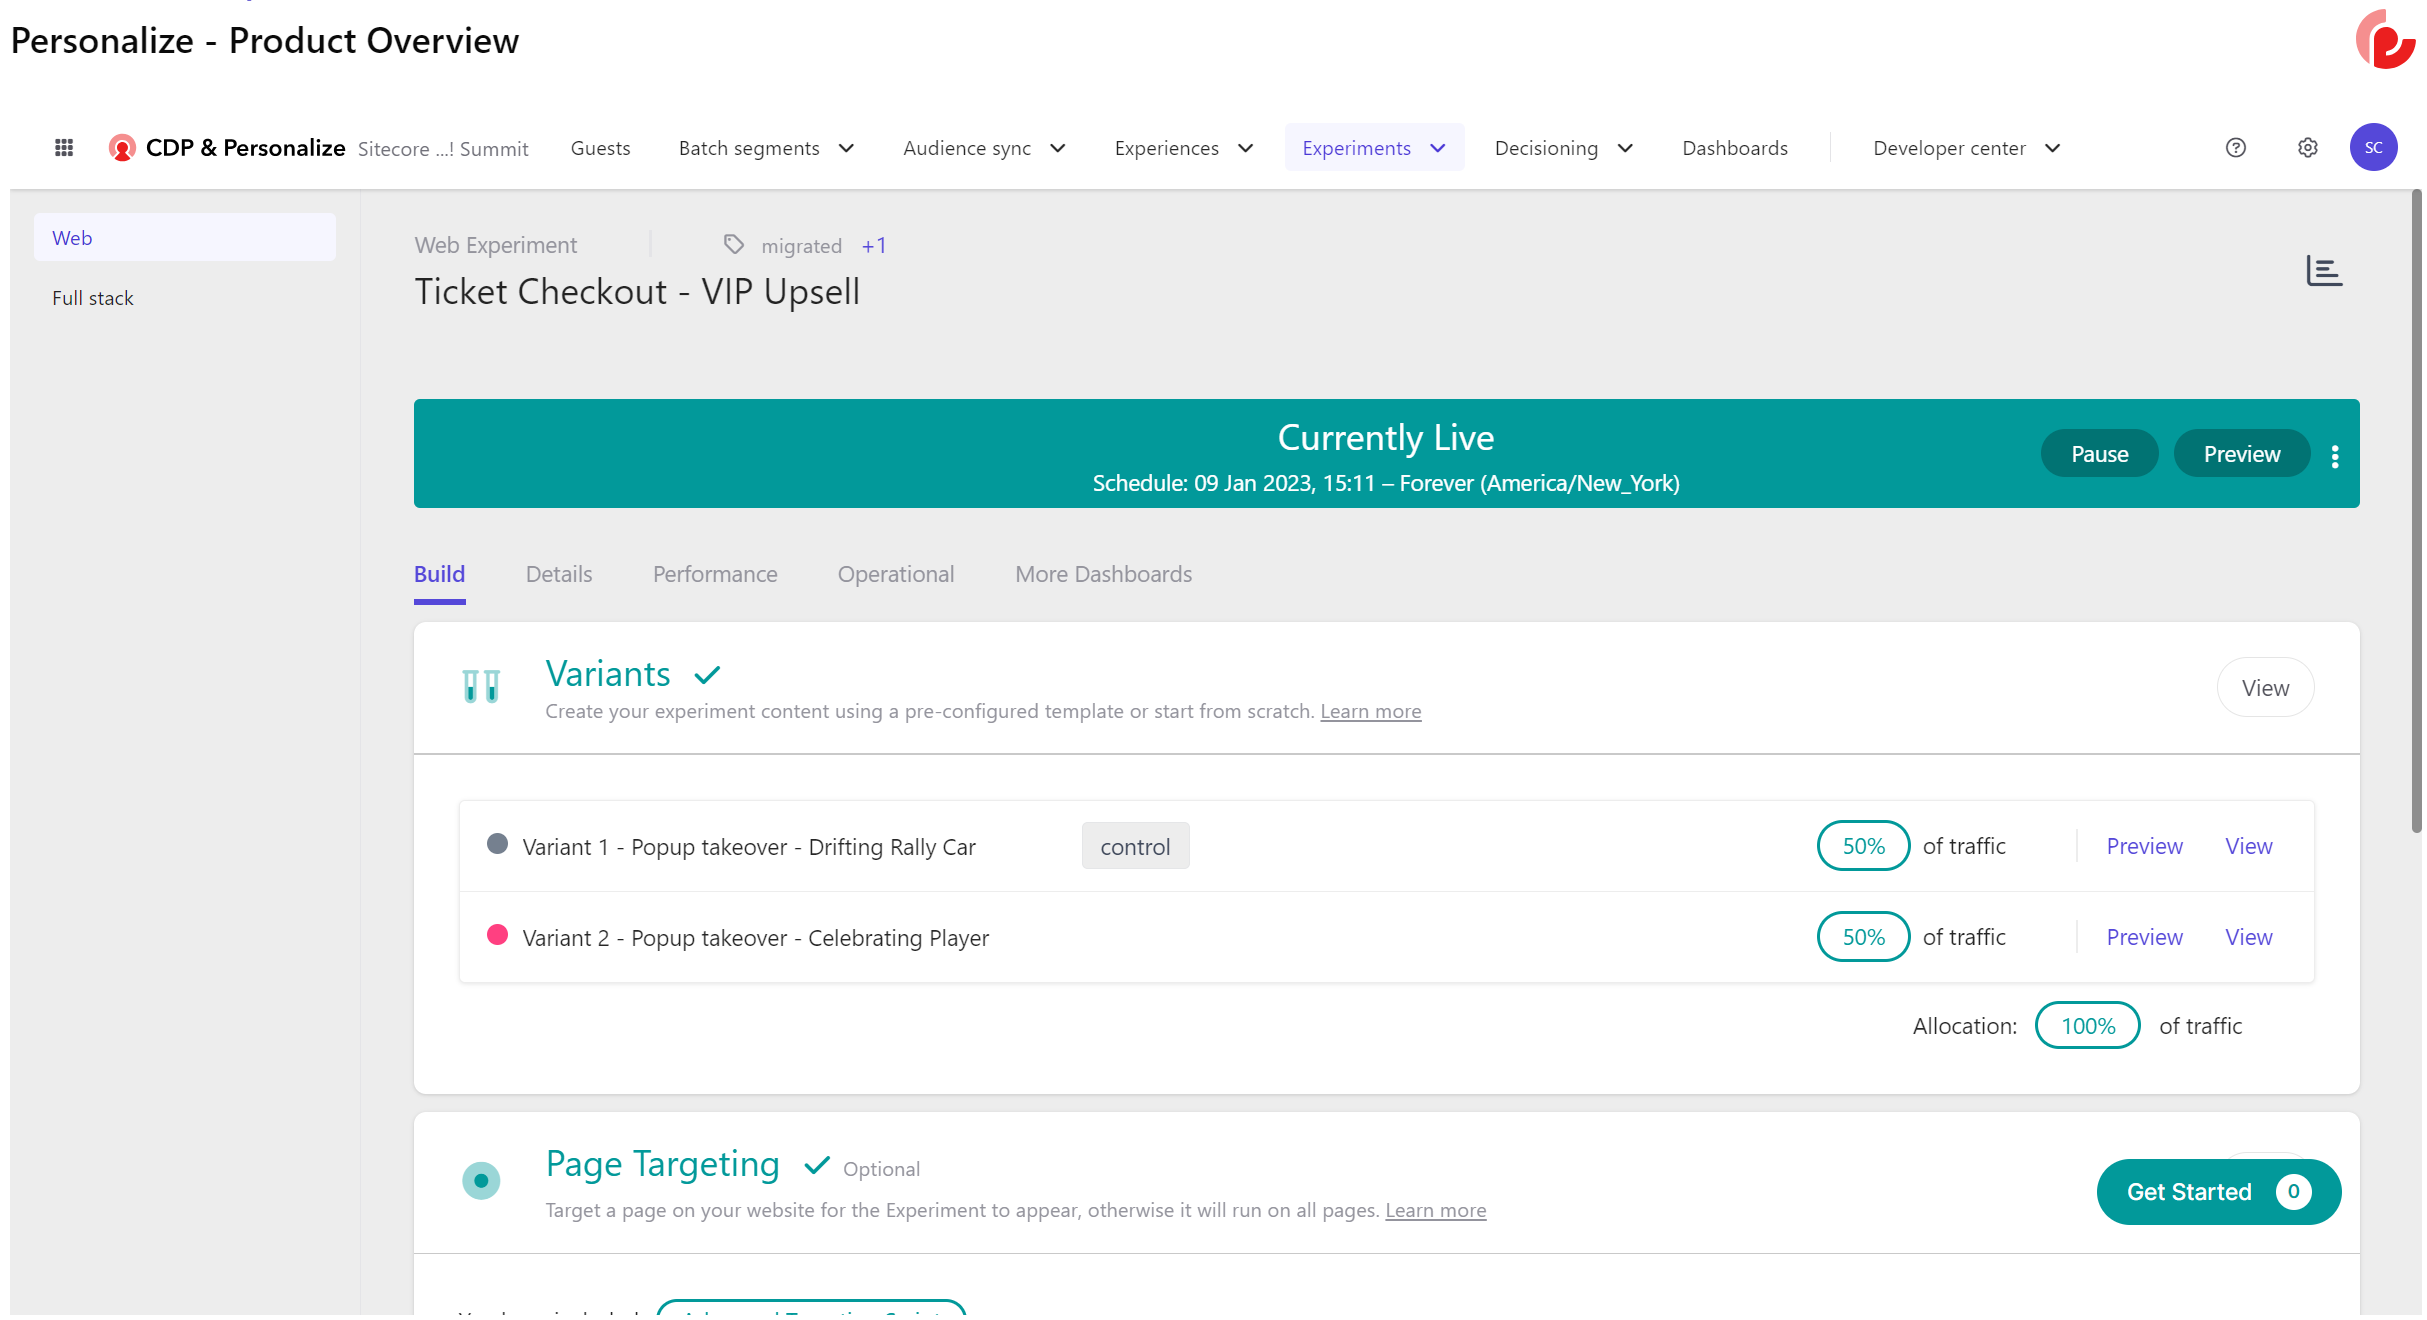
Task: Click the help question mark icon
Action: coord(2235,148)
